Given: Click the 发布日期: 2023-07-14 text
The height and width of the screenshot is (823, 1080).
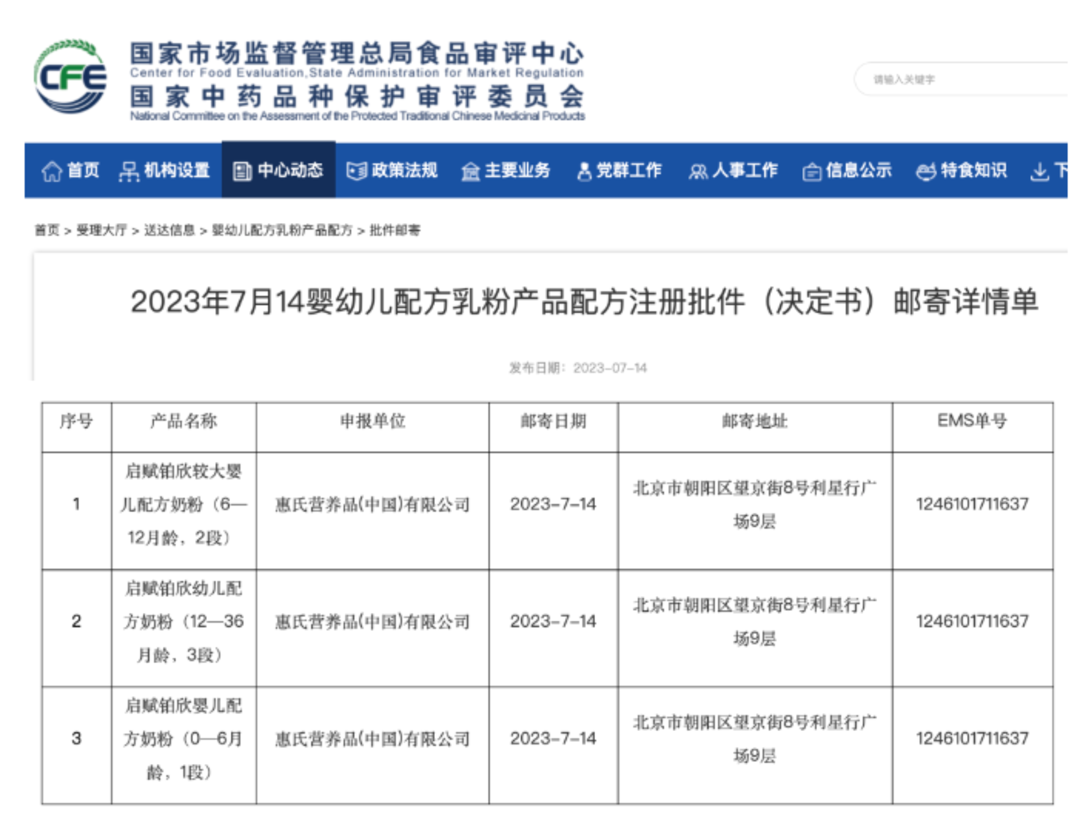Looking at the screenshot, I should click(578, 368).
